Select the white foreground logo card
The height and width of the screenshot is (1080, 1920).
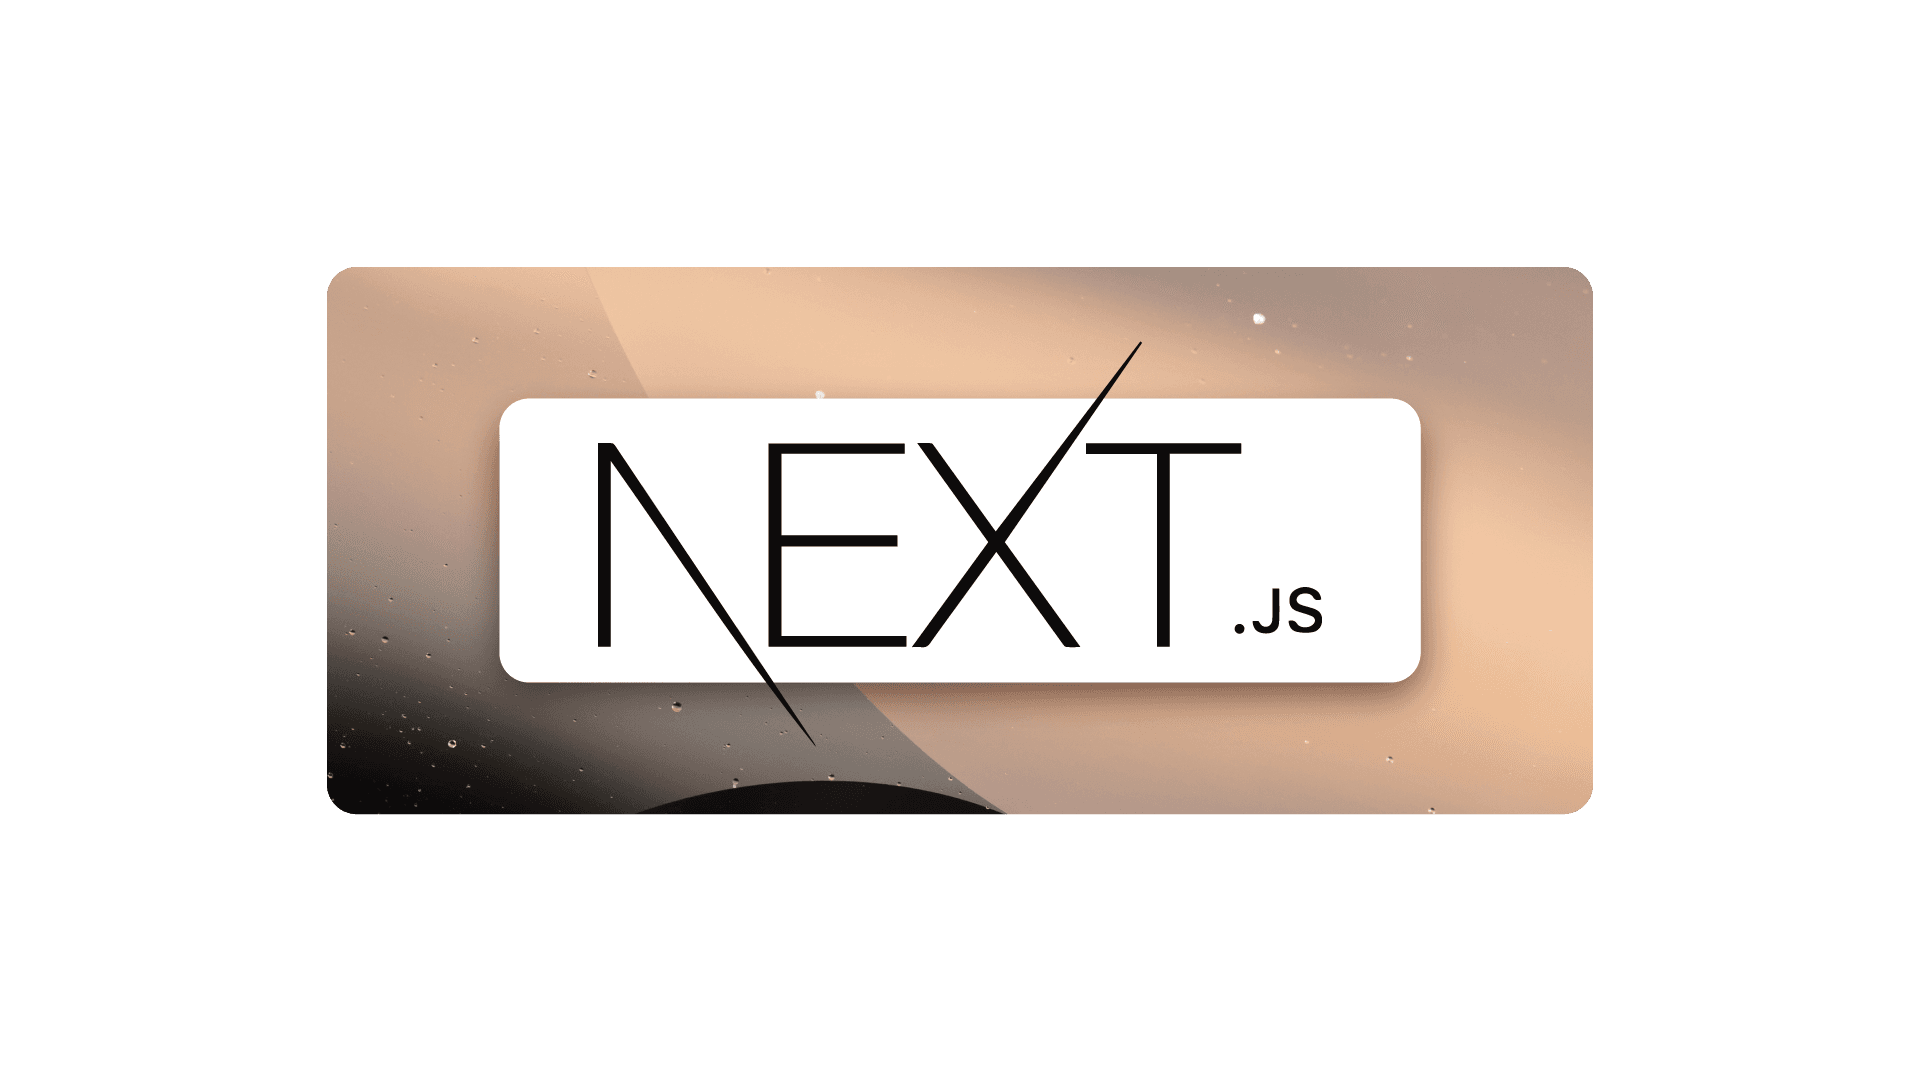click(960, 539)
